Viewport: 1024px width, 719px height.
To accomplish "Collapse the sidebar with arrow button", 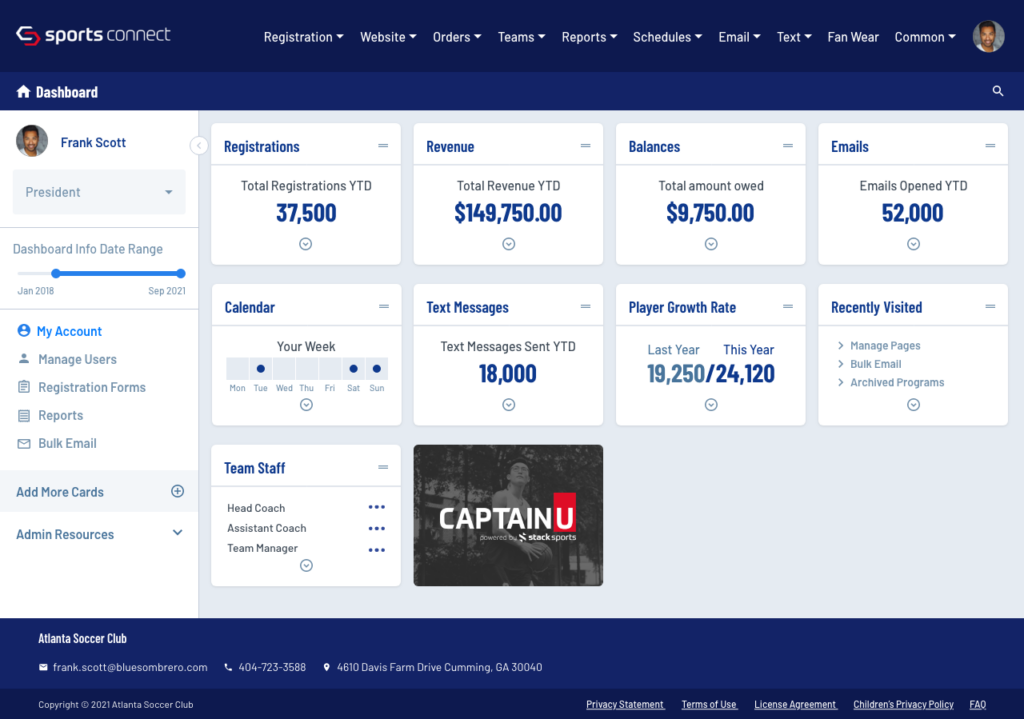I will pos(198,146).
